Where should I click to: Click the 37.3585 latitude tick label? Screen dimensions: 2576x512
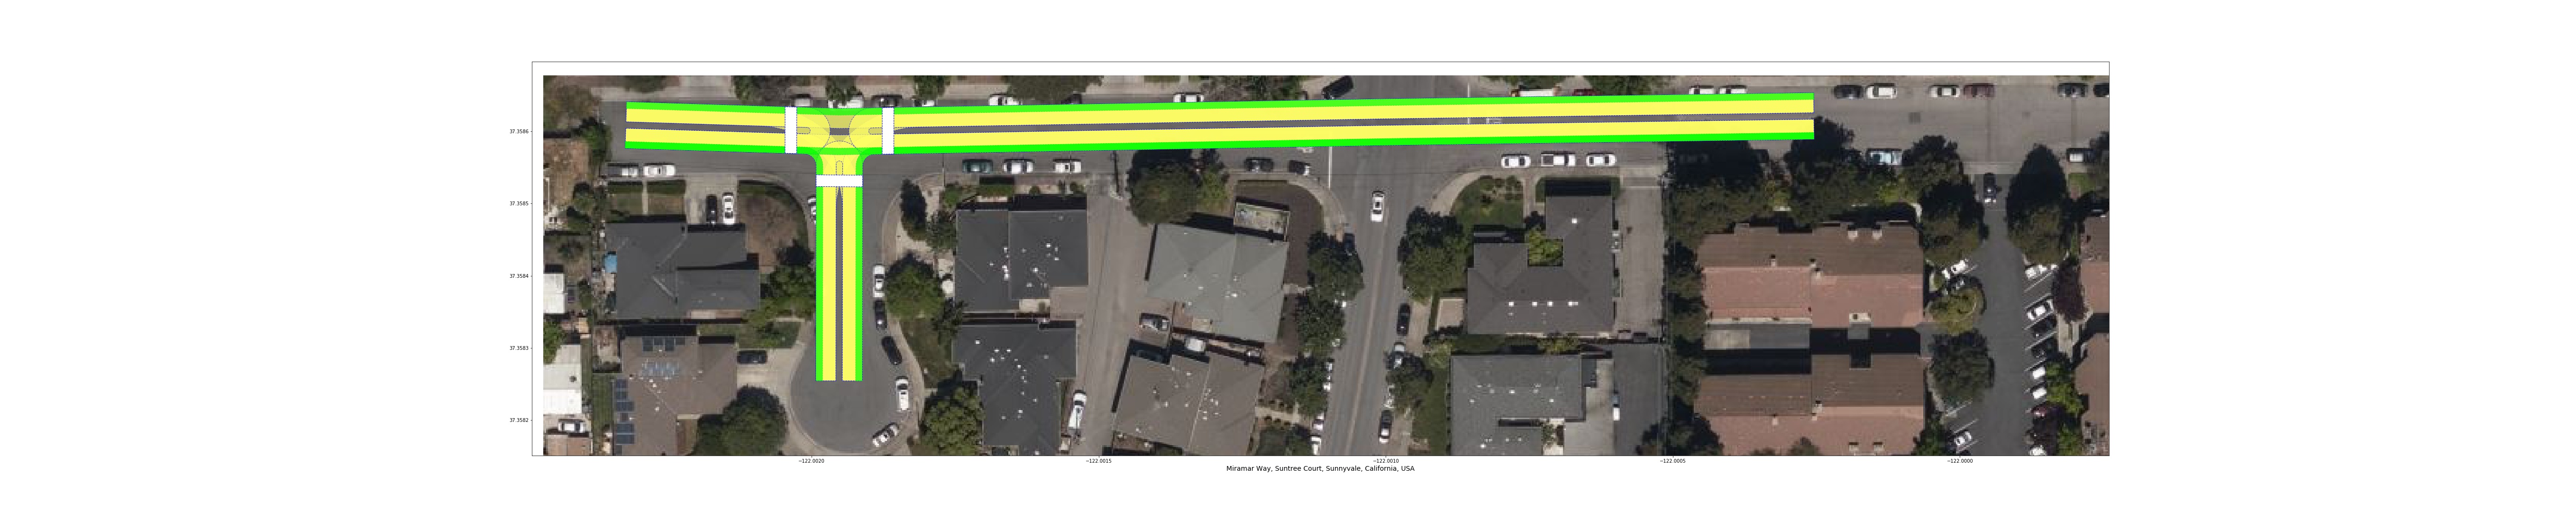coord(519,204)
